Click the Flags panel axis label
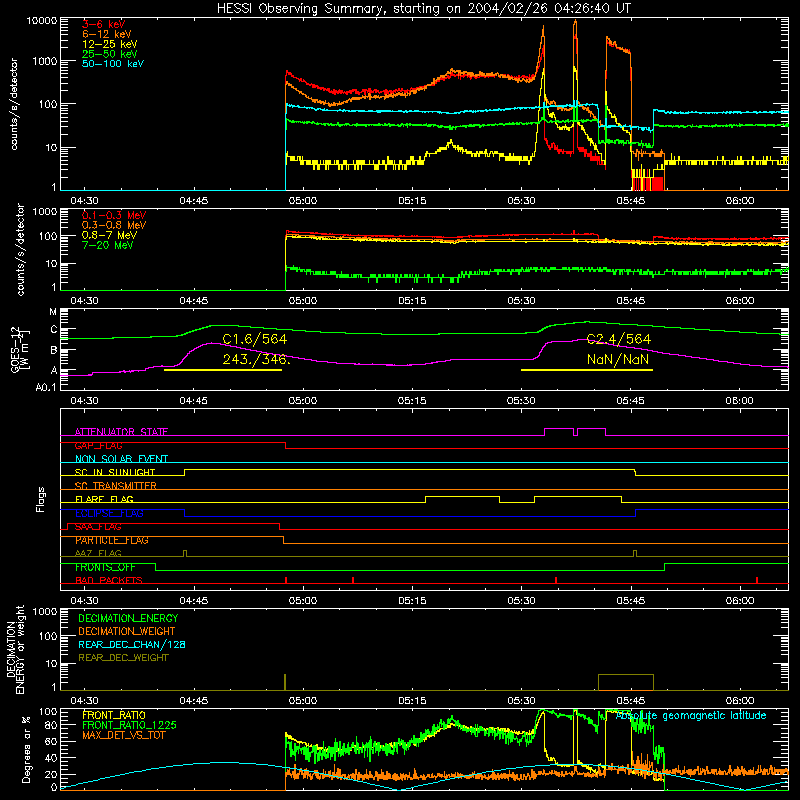 40,499
